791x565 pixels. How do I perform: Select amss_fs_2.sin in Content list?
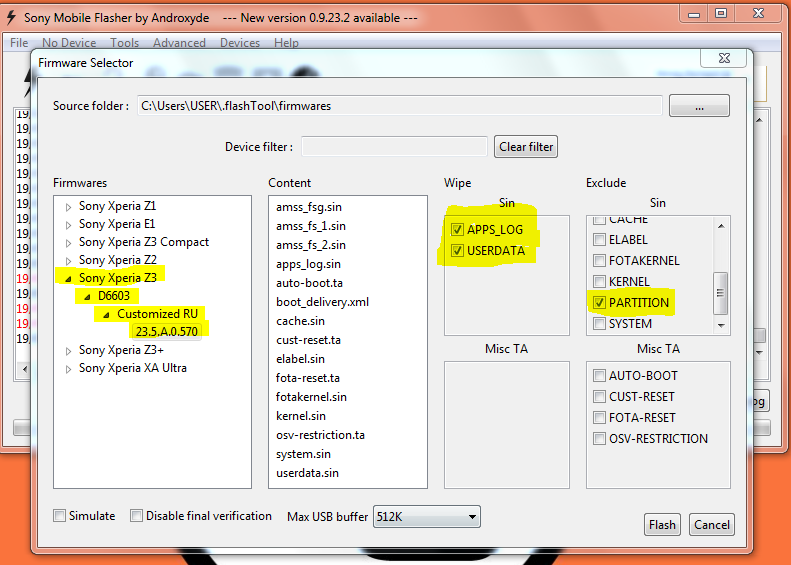[311, 245]
